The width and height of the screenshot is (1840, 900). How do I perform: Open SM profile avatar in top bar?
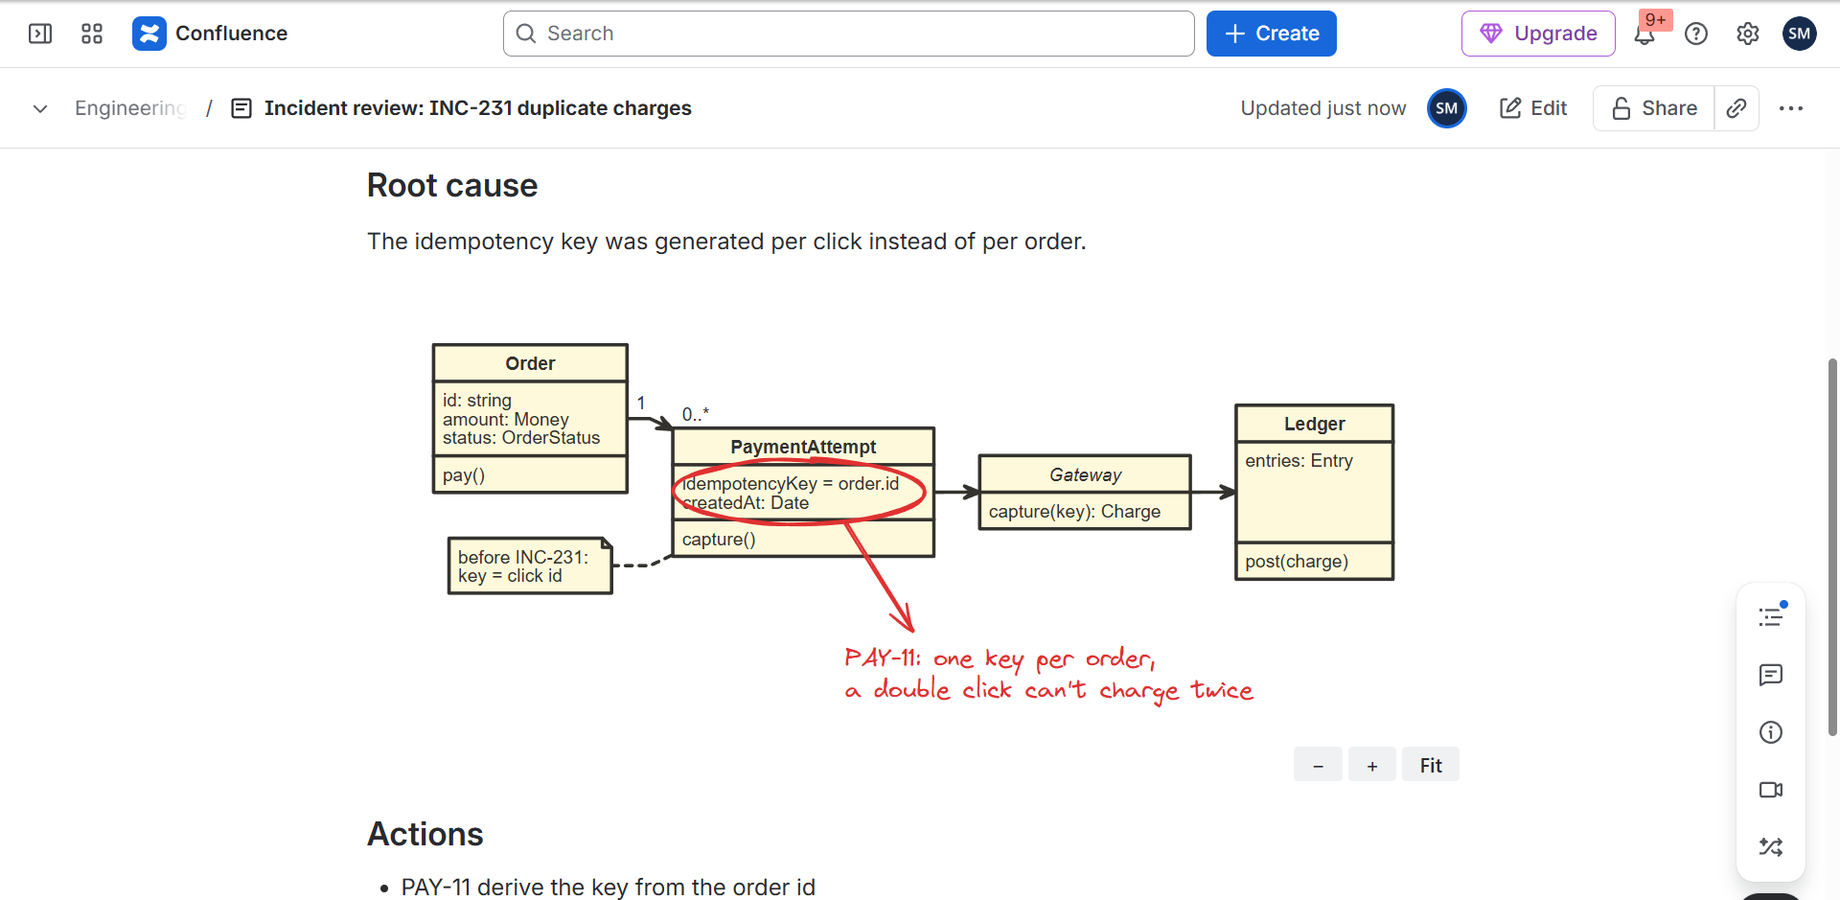point(1799,34)
